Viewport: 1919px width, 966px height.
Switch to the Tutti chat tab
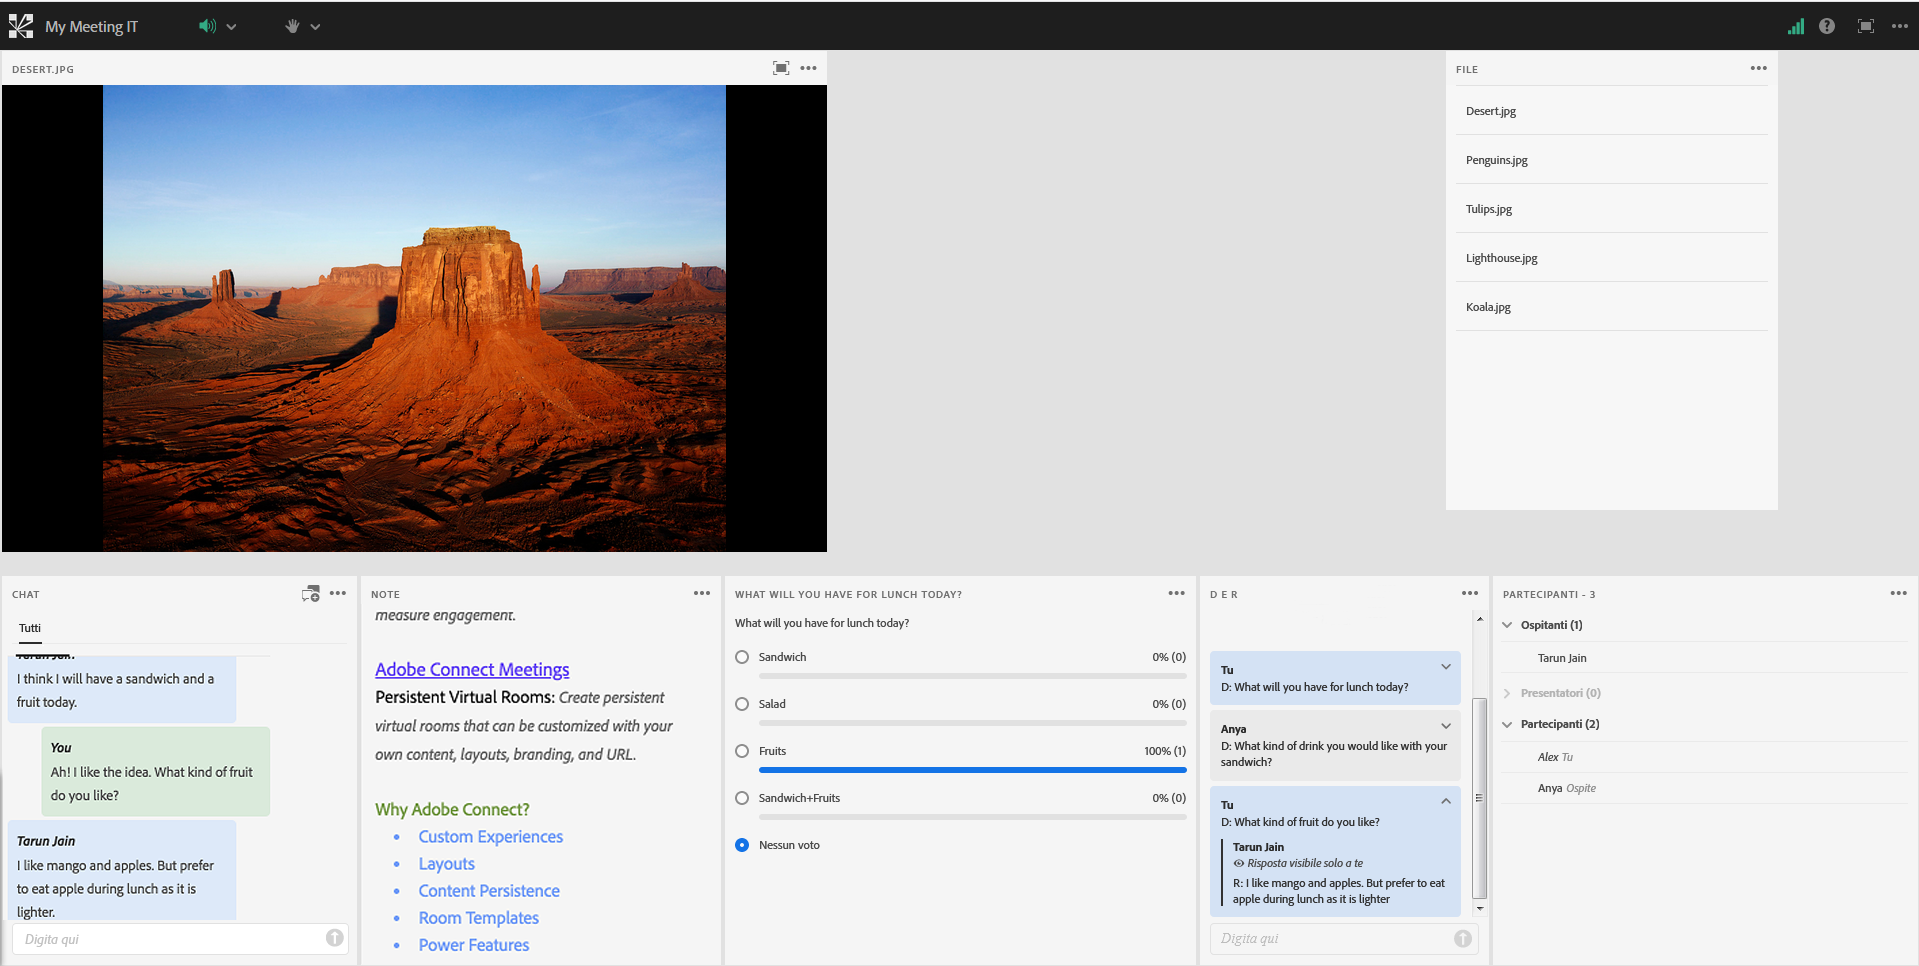point(30,628)
